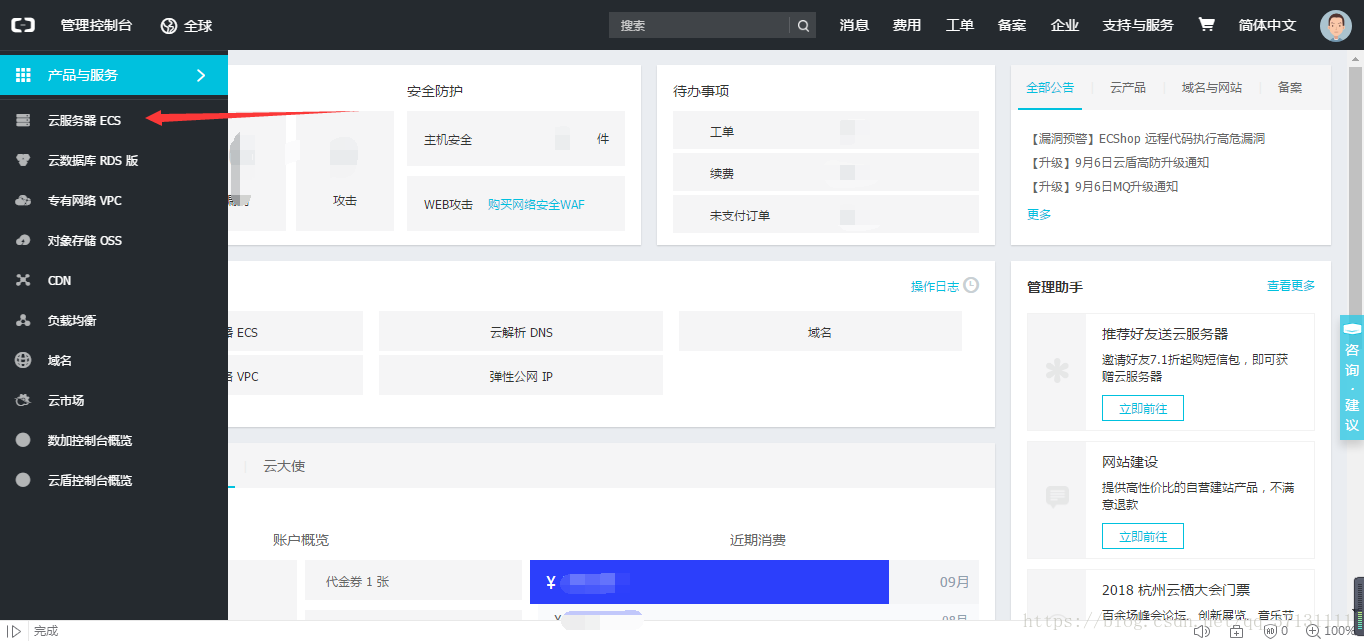The height and width of the screenshot is (641, 1364).
Task: Click the 负载均衡 sidebar icon
Action: coord(23,320)
